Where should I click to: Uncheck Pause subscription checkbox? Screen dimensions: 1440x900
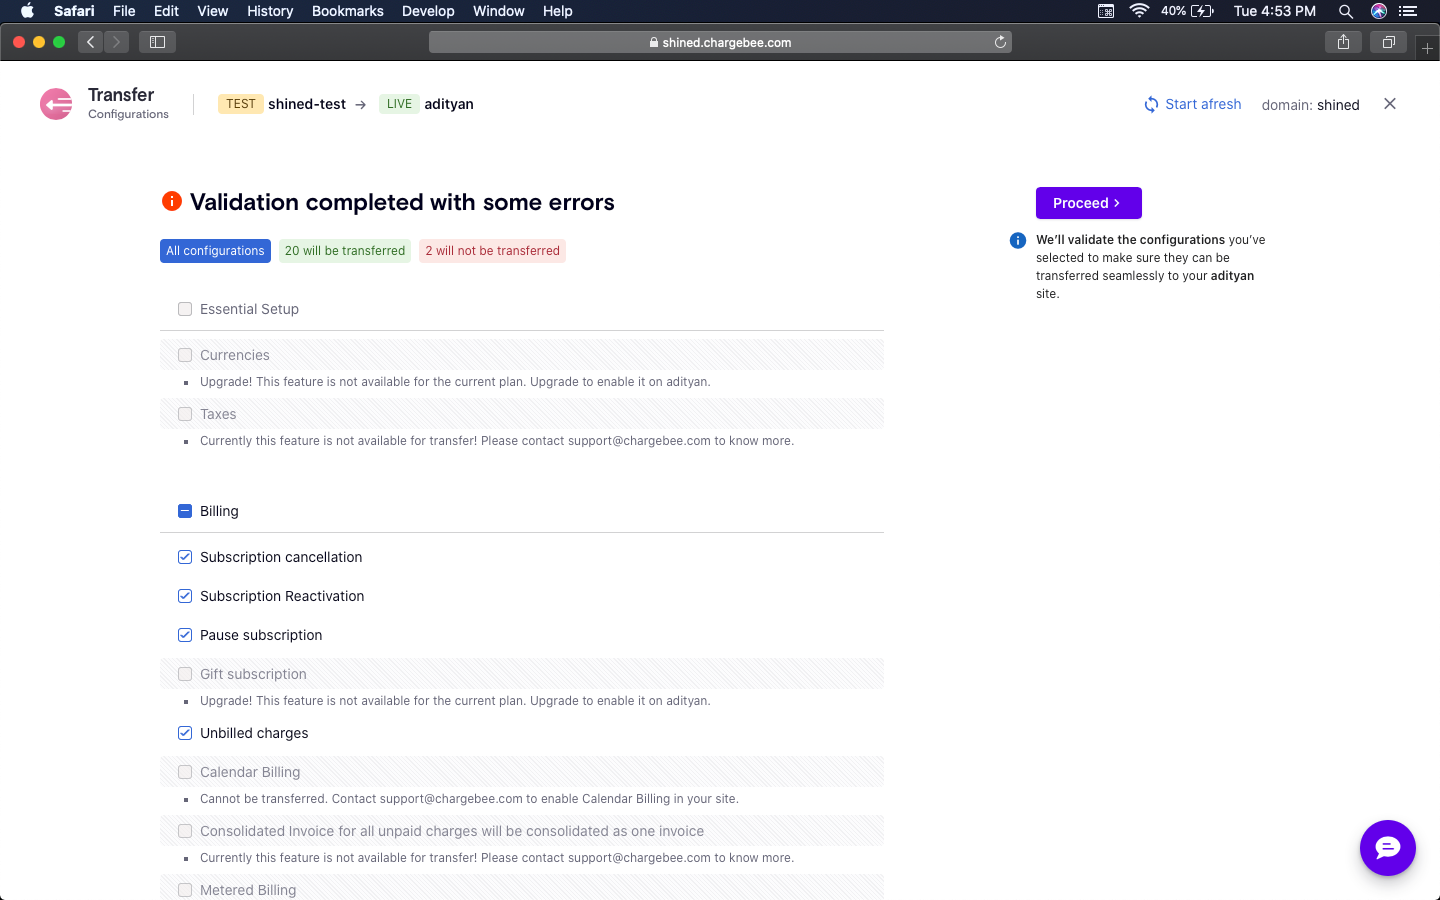(185, 635)
